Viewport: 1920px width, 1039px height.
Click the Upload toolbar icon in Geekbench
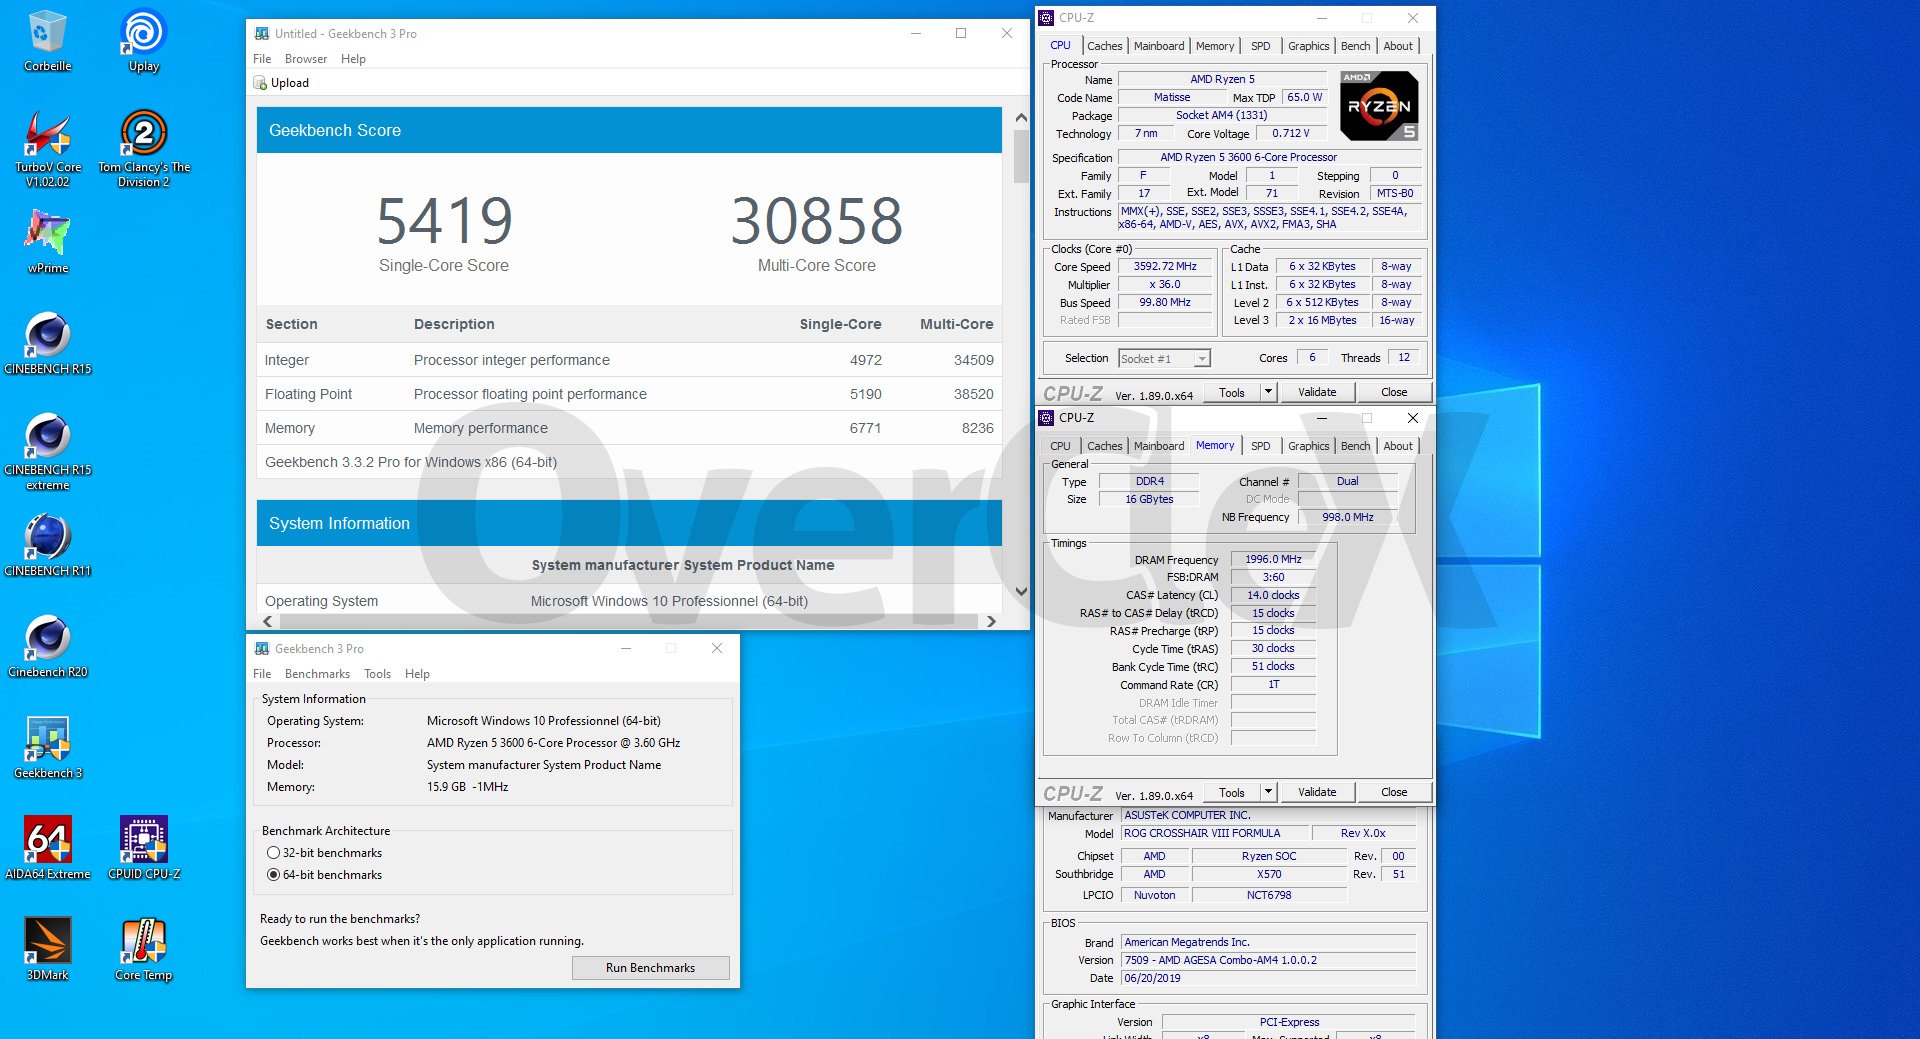pyautogui.click(x=260, y=83)
